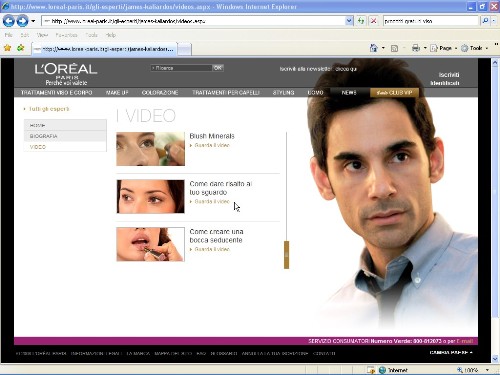The width and height of the screenshot is (500, 375).
Task: Open the search provider options dropdown
Action: (494, 21)
